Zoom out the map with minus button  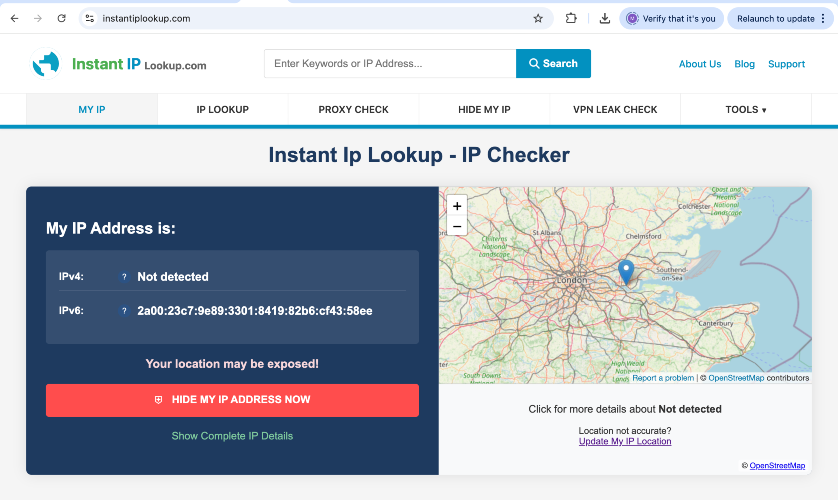coord(457,226)
